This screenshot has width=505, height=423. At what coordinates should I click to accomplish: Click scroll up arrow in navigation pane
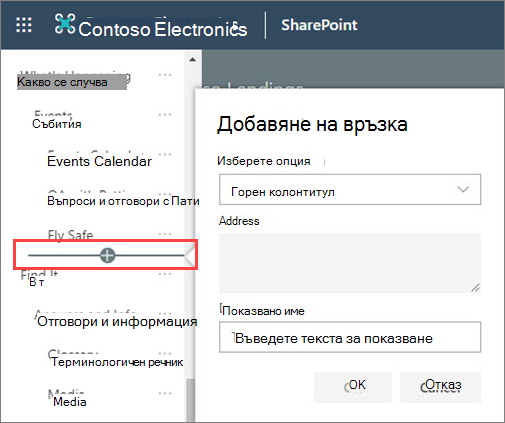[192, 60]
